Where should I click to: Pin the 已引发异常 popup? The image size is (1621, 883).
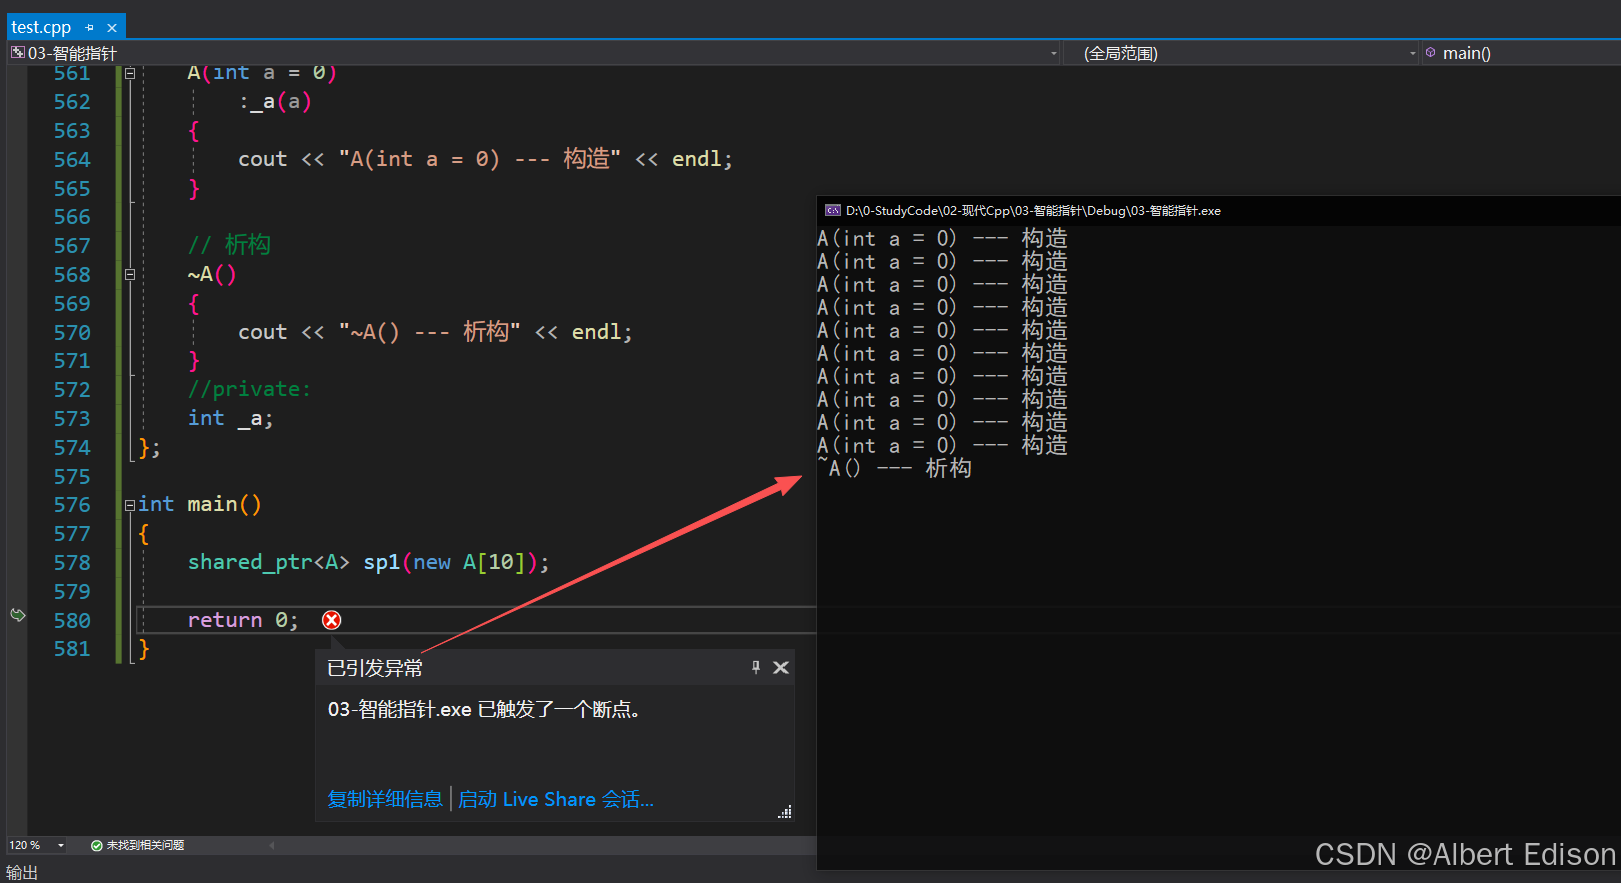(x=756, y=667)
